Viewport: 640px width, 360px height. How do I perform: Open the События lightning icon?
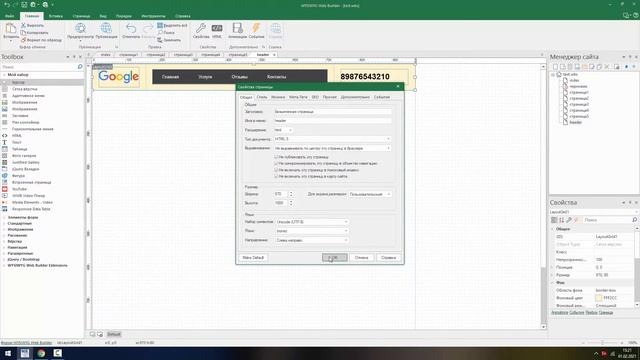pos(256,31)
